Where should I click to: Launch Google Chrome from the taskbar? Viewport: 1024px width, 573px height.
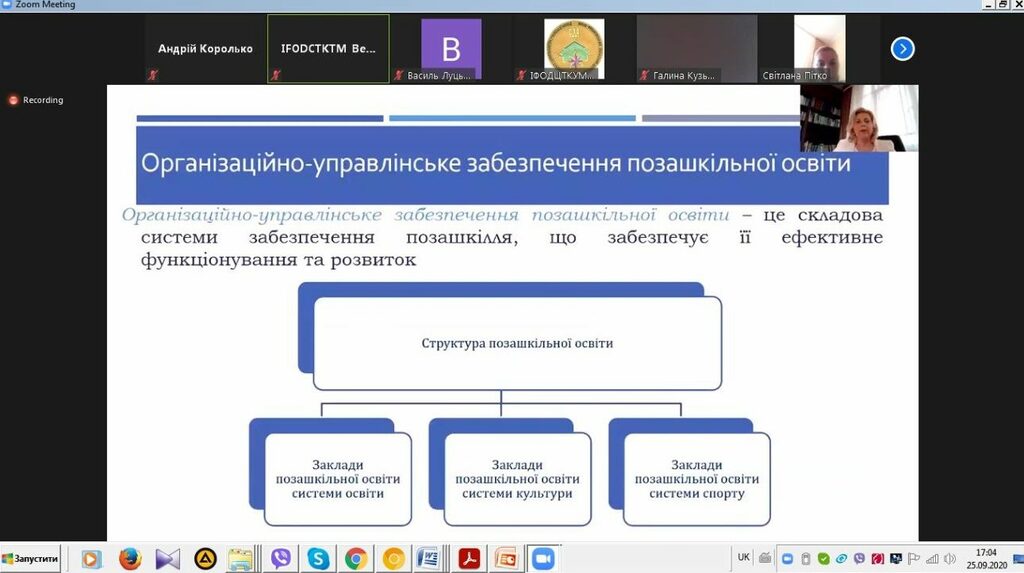click(x=356, y=559)
